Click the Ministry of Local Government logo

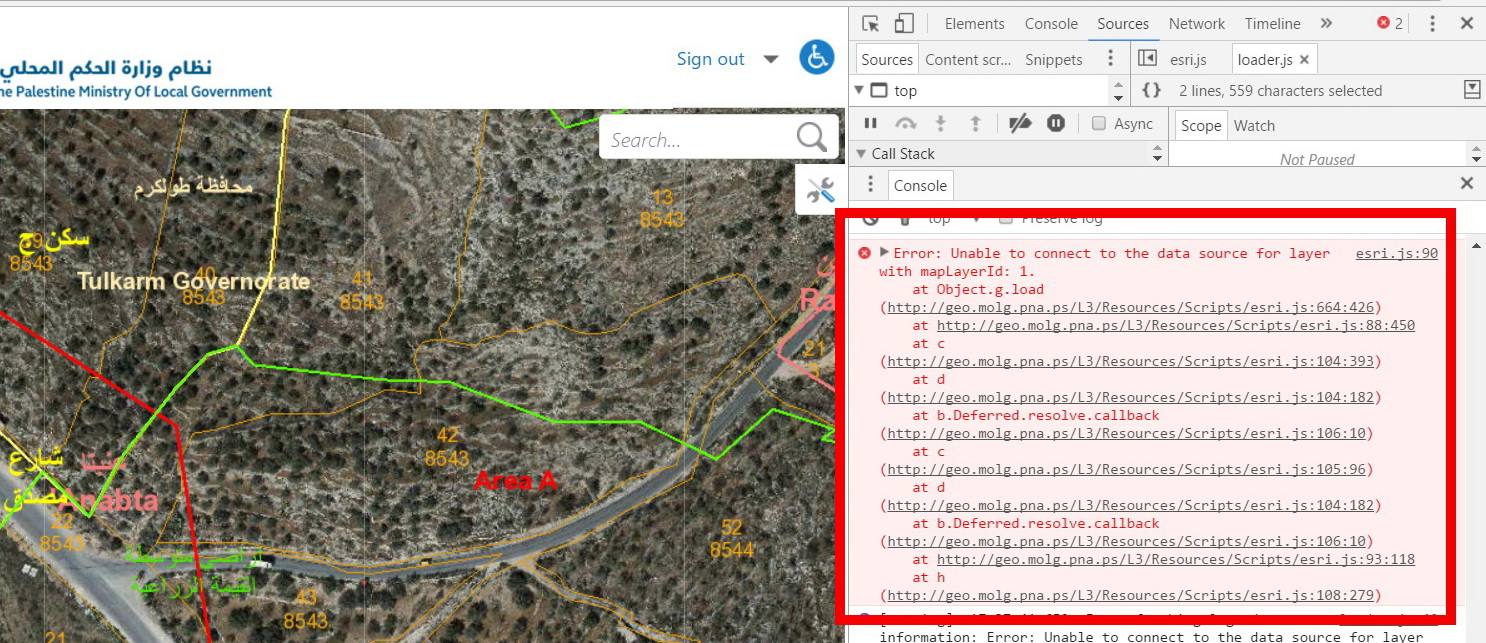click(x=136, y=77)
